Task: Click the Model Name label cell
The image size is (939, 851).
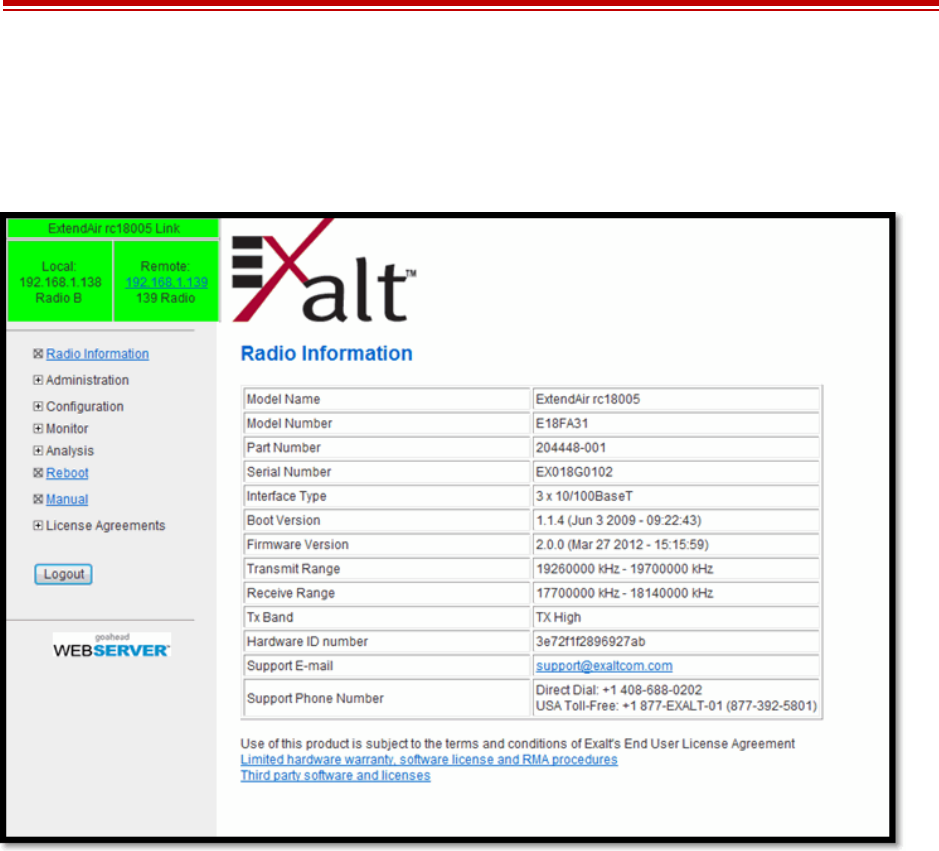Action: tap(386, 399)
